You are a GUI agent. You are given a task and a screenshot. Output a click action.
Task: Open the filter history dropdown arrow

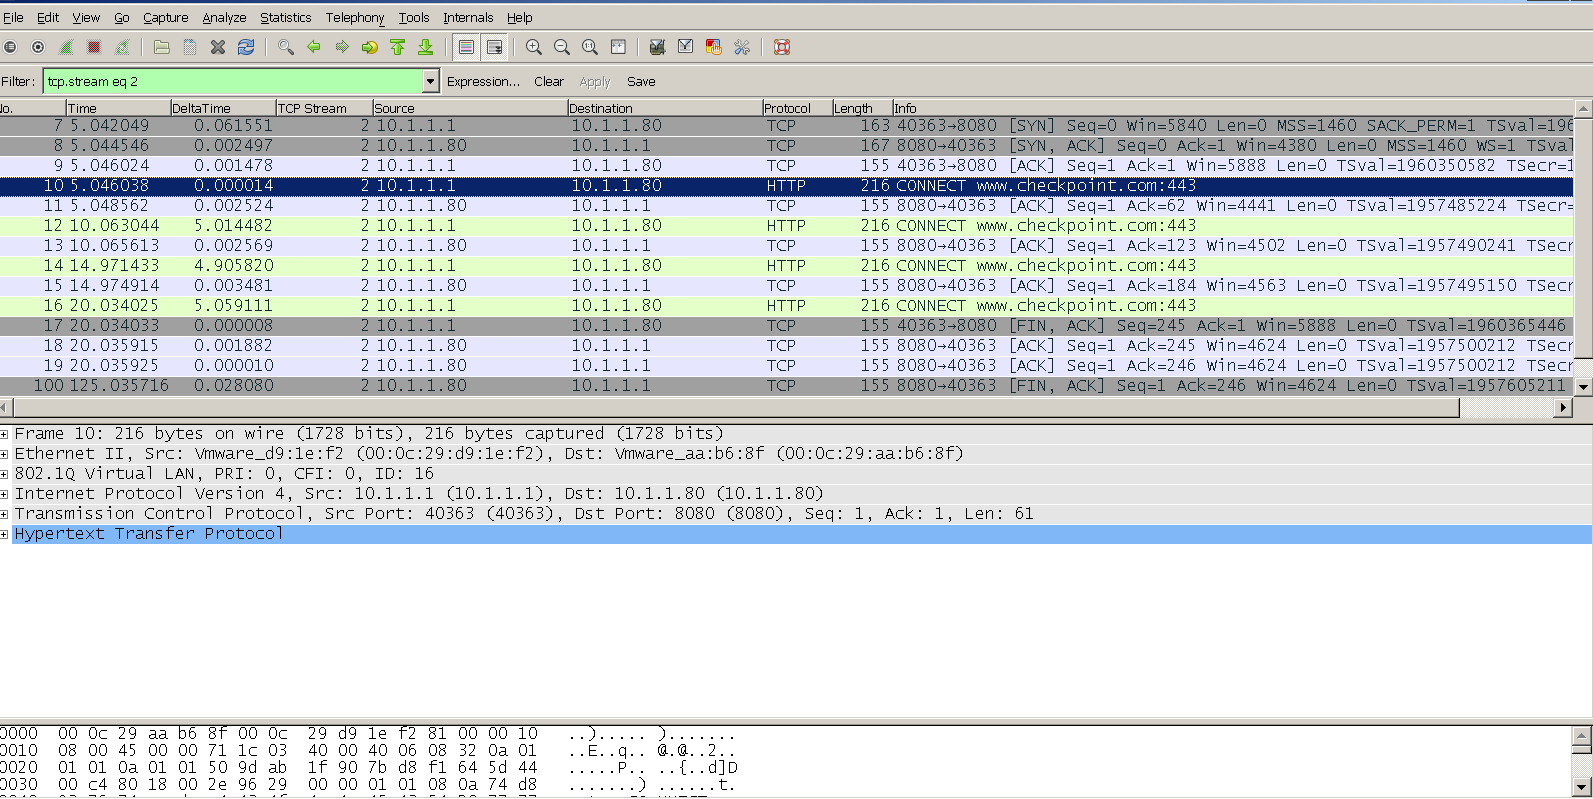pyautogui.click(x=431, y=81)
